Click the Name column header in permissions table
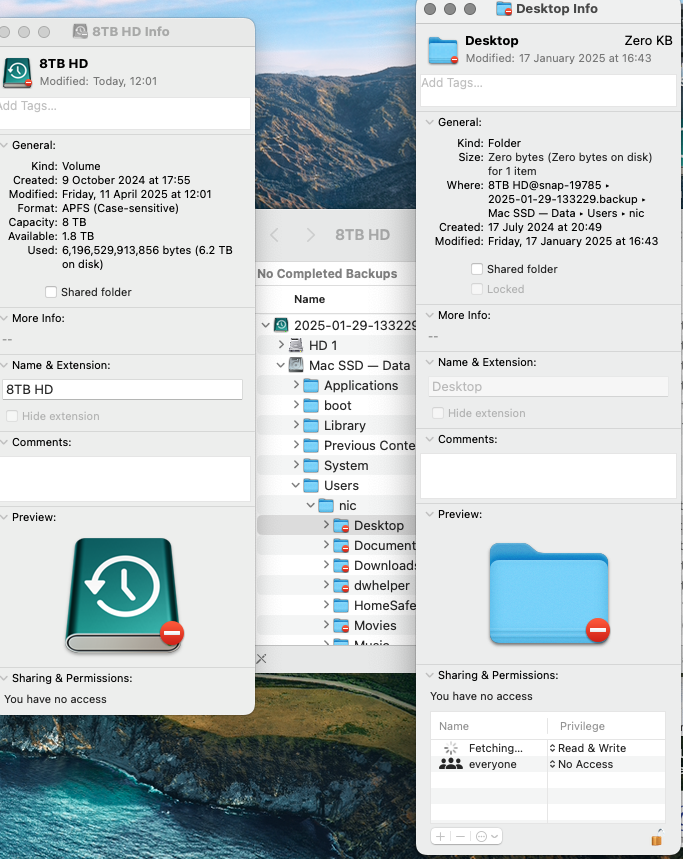The image size is (683, 859). pos(454,726)
